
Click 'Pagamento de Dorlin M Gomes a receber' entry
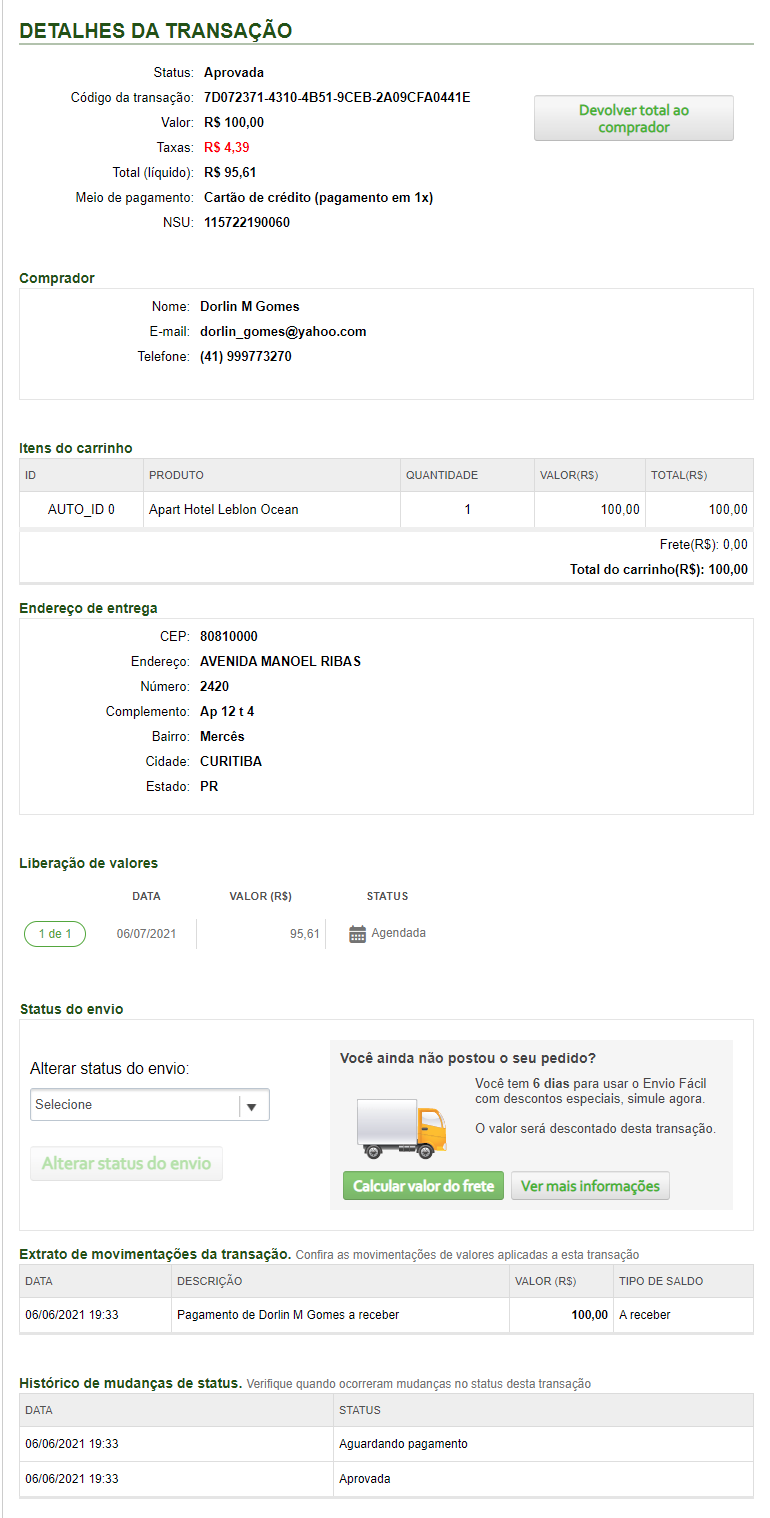288,1315
